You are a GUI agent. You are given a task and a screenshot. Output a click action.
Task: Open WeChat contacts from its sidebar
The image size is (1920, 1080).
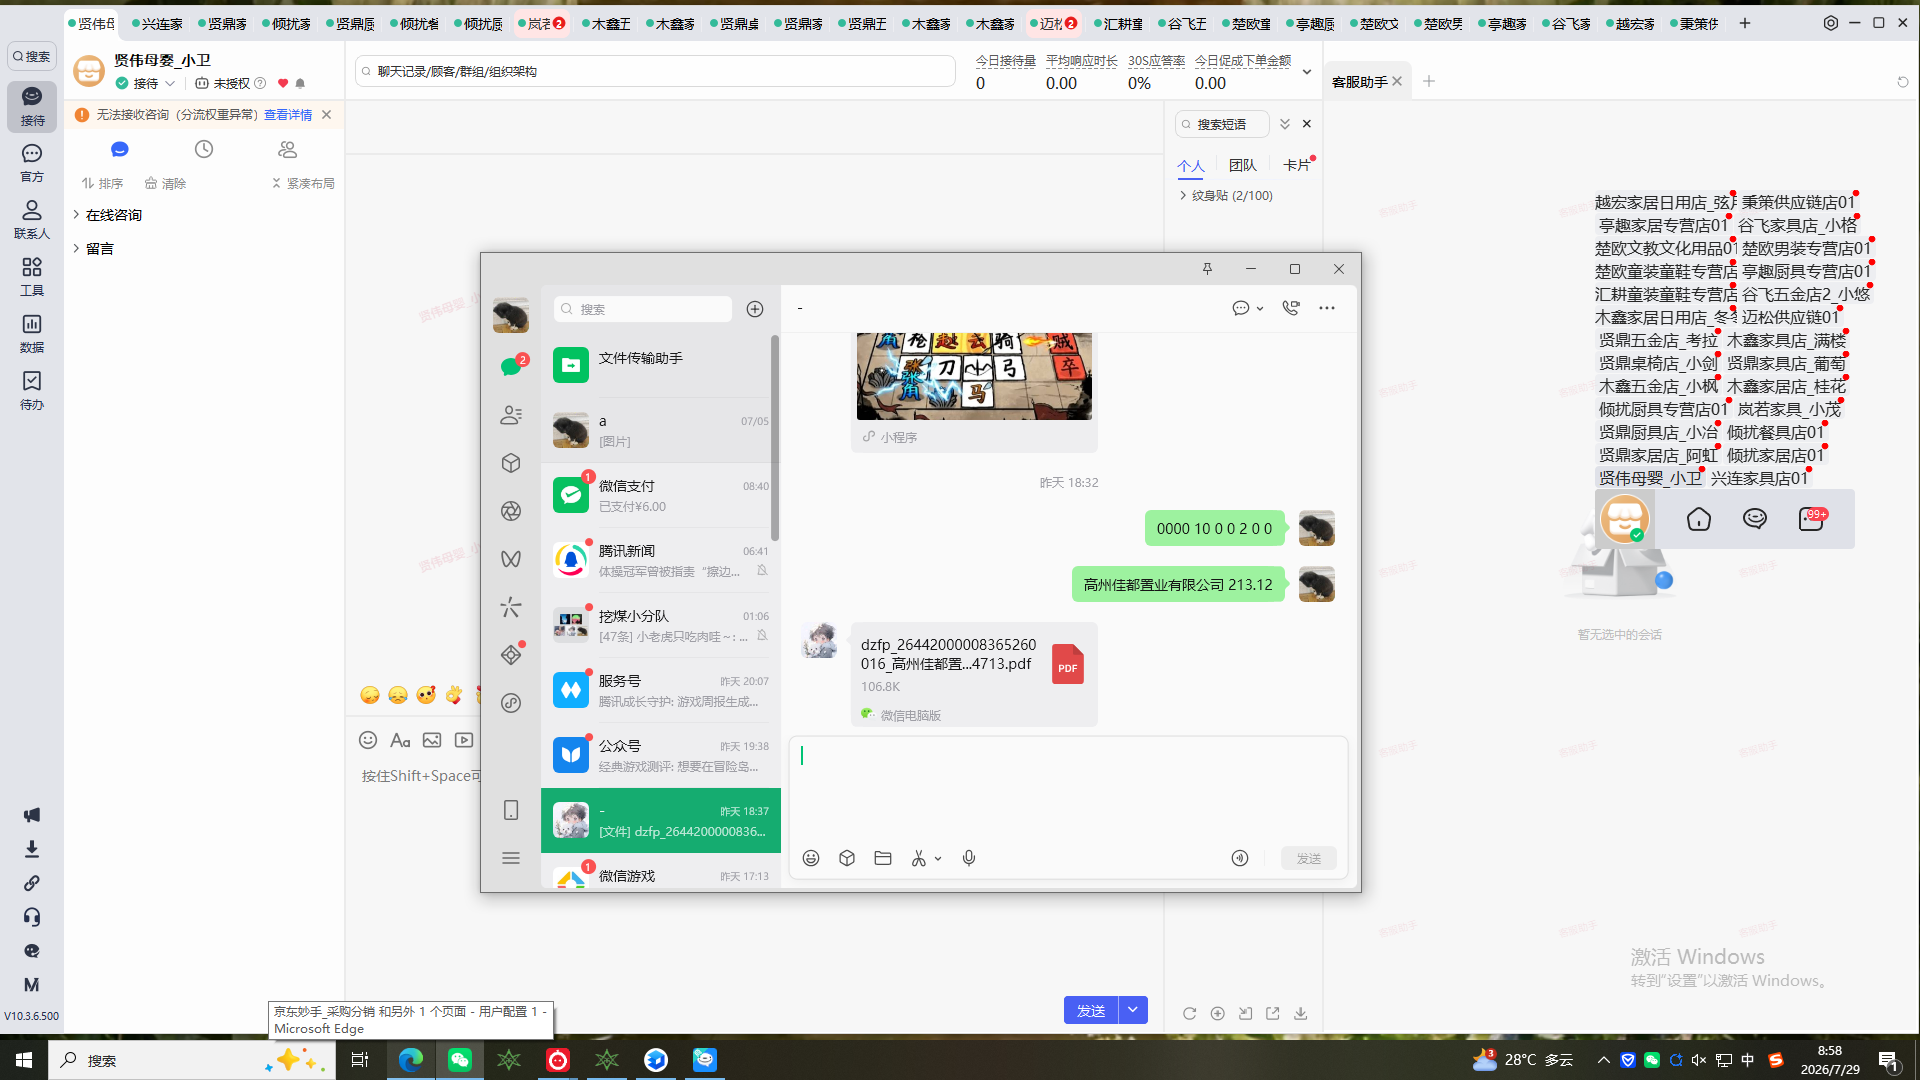[x=511, y=415]
